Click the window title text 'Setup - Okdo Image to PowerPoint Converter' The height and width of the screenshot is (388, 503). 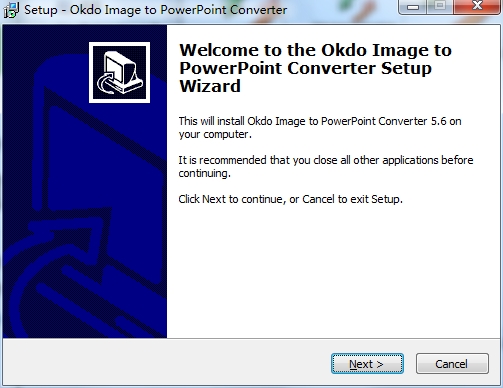point(155,10)
